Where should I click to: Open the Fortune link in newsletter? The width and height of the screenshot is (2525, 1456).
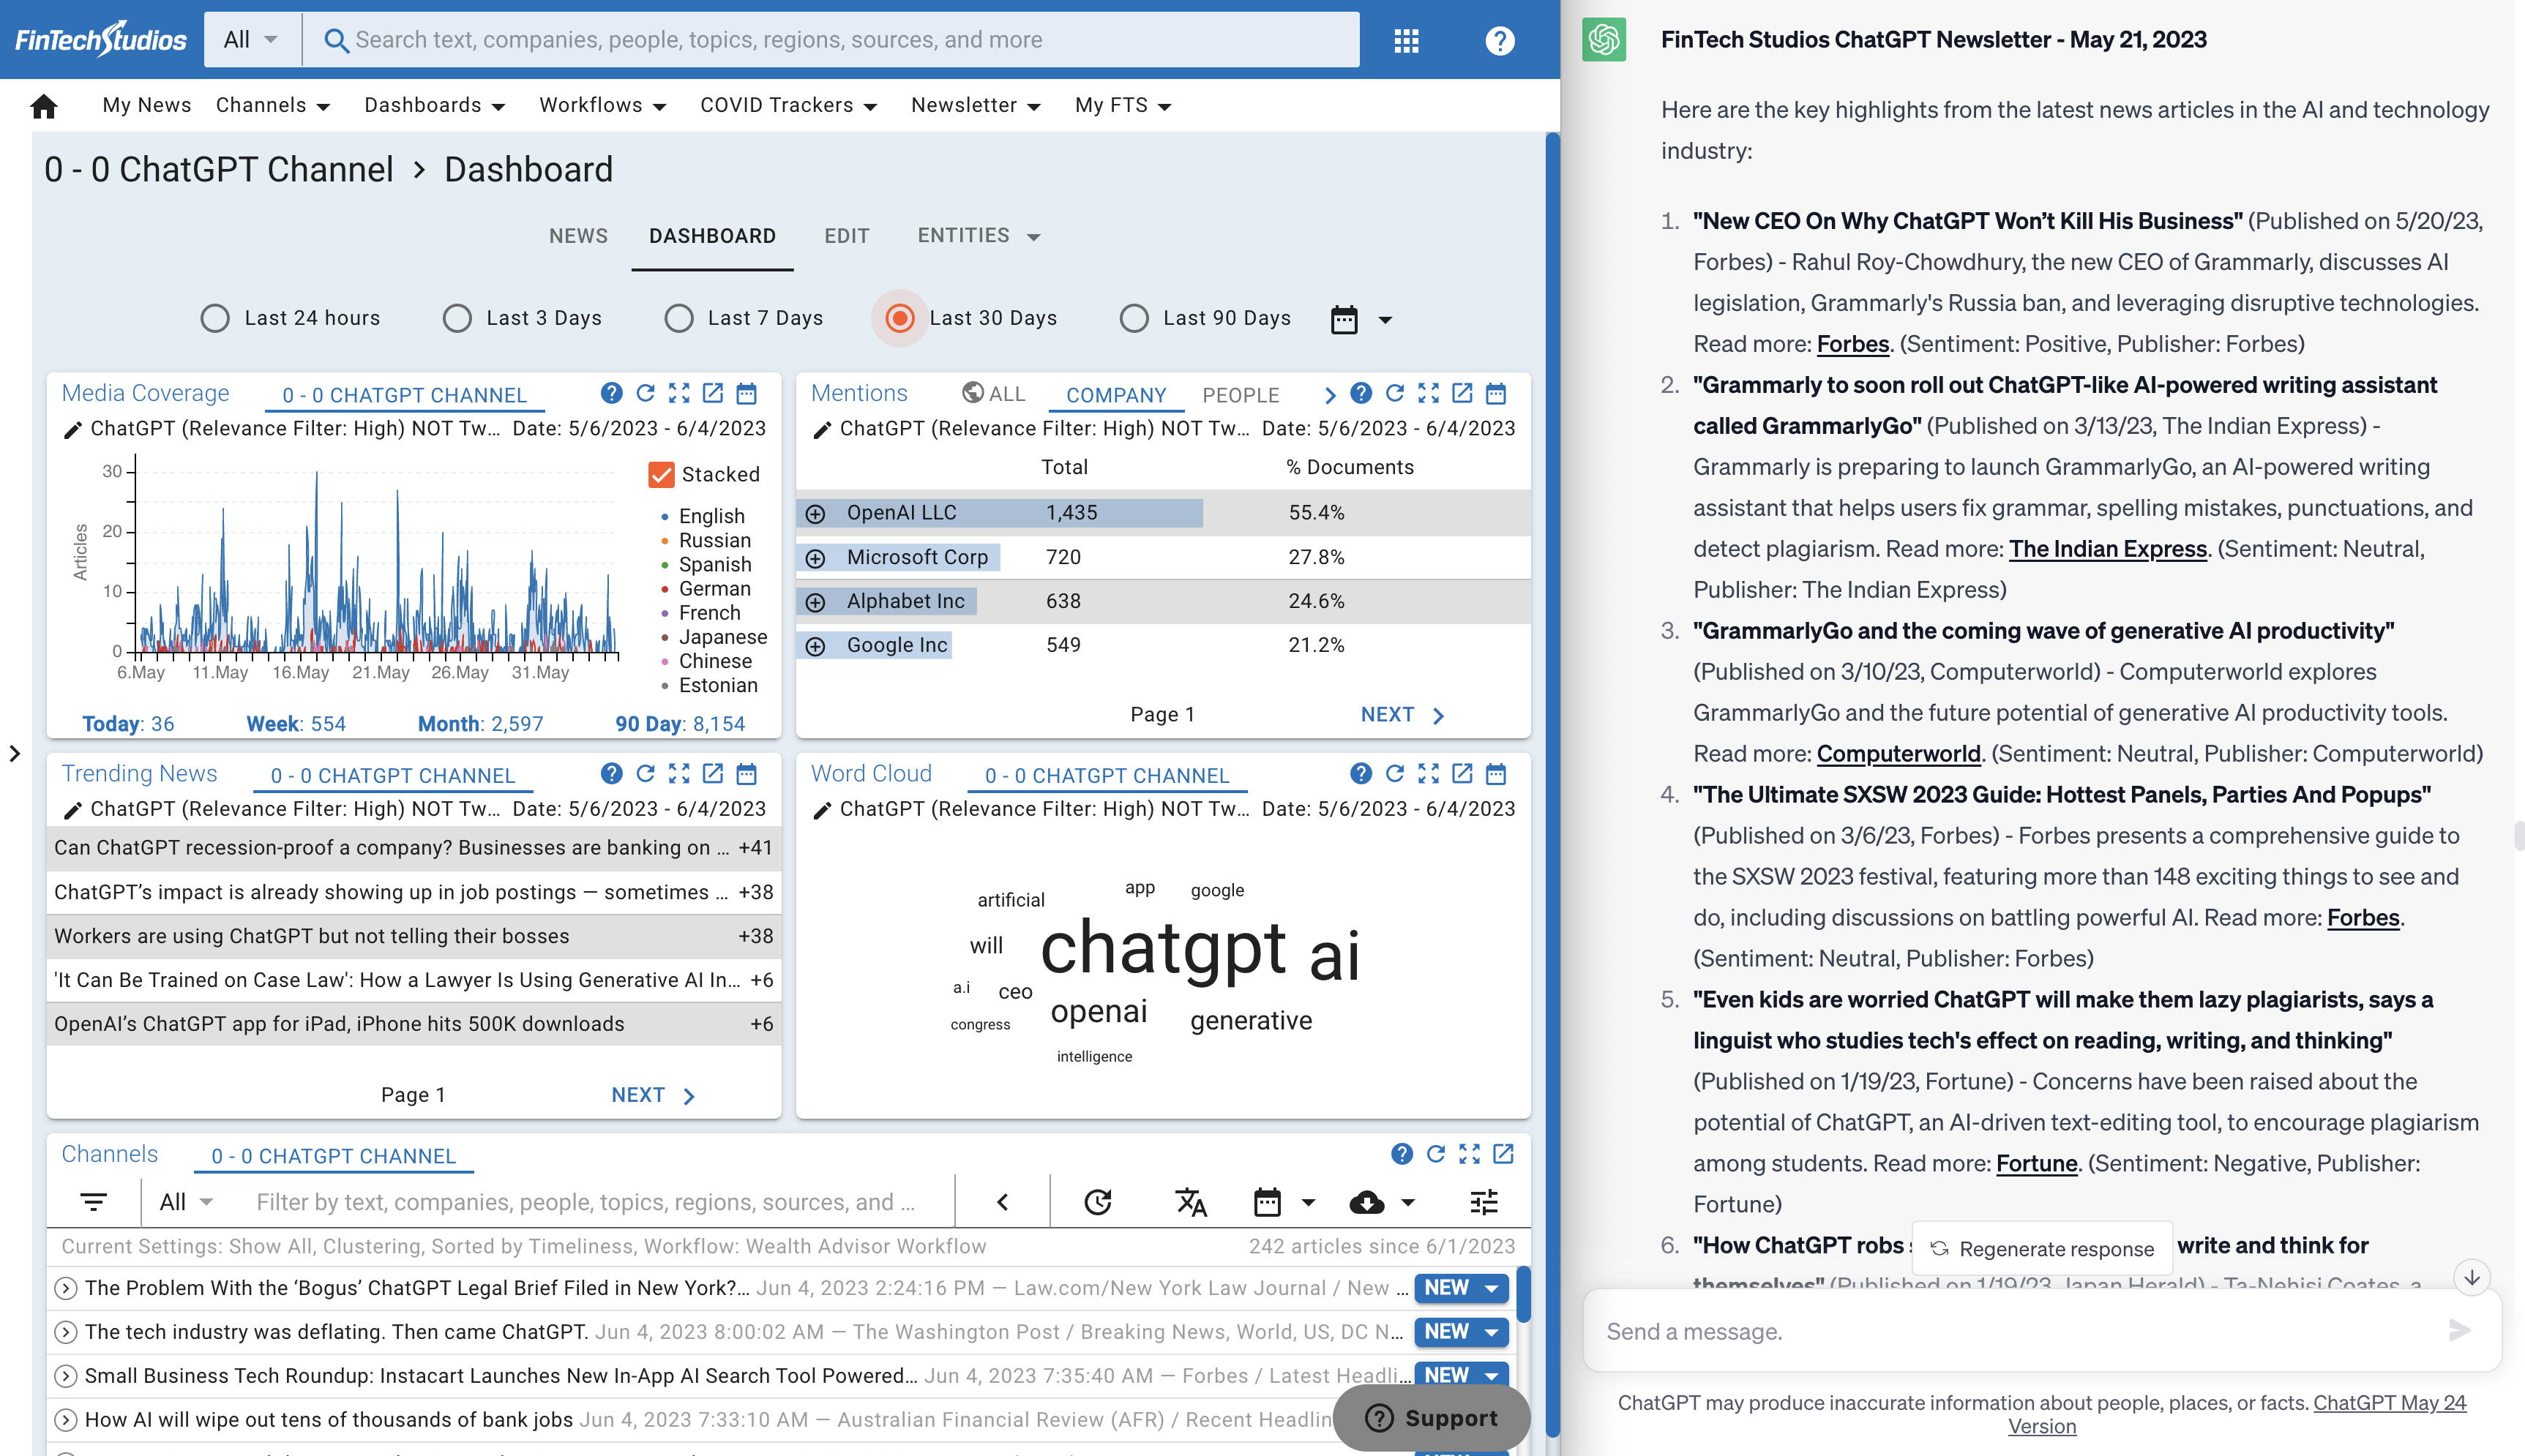click(x=2036, y=1163)
